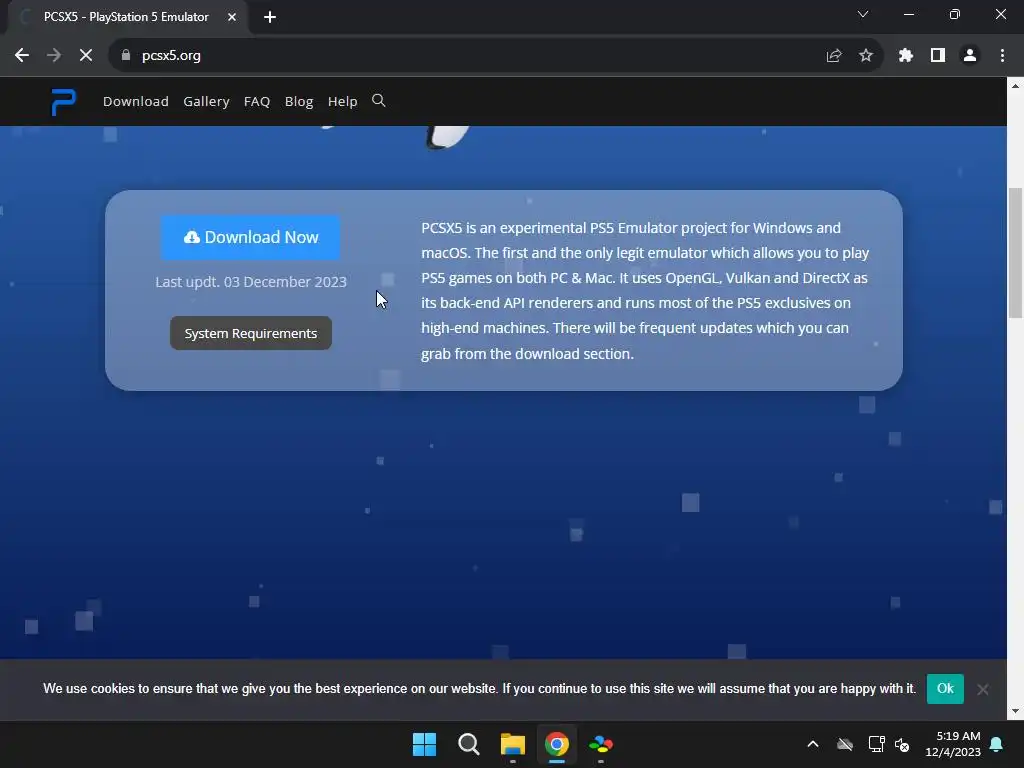Open System Requirements

click(251, 333)
